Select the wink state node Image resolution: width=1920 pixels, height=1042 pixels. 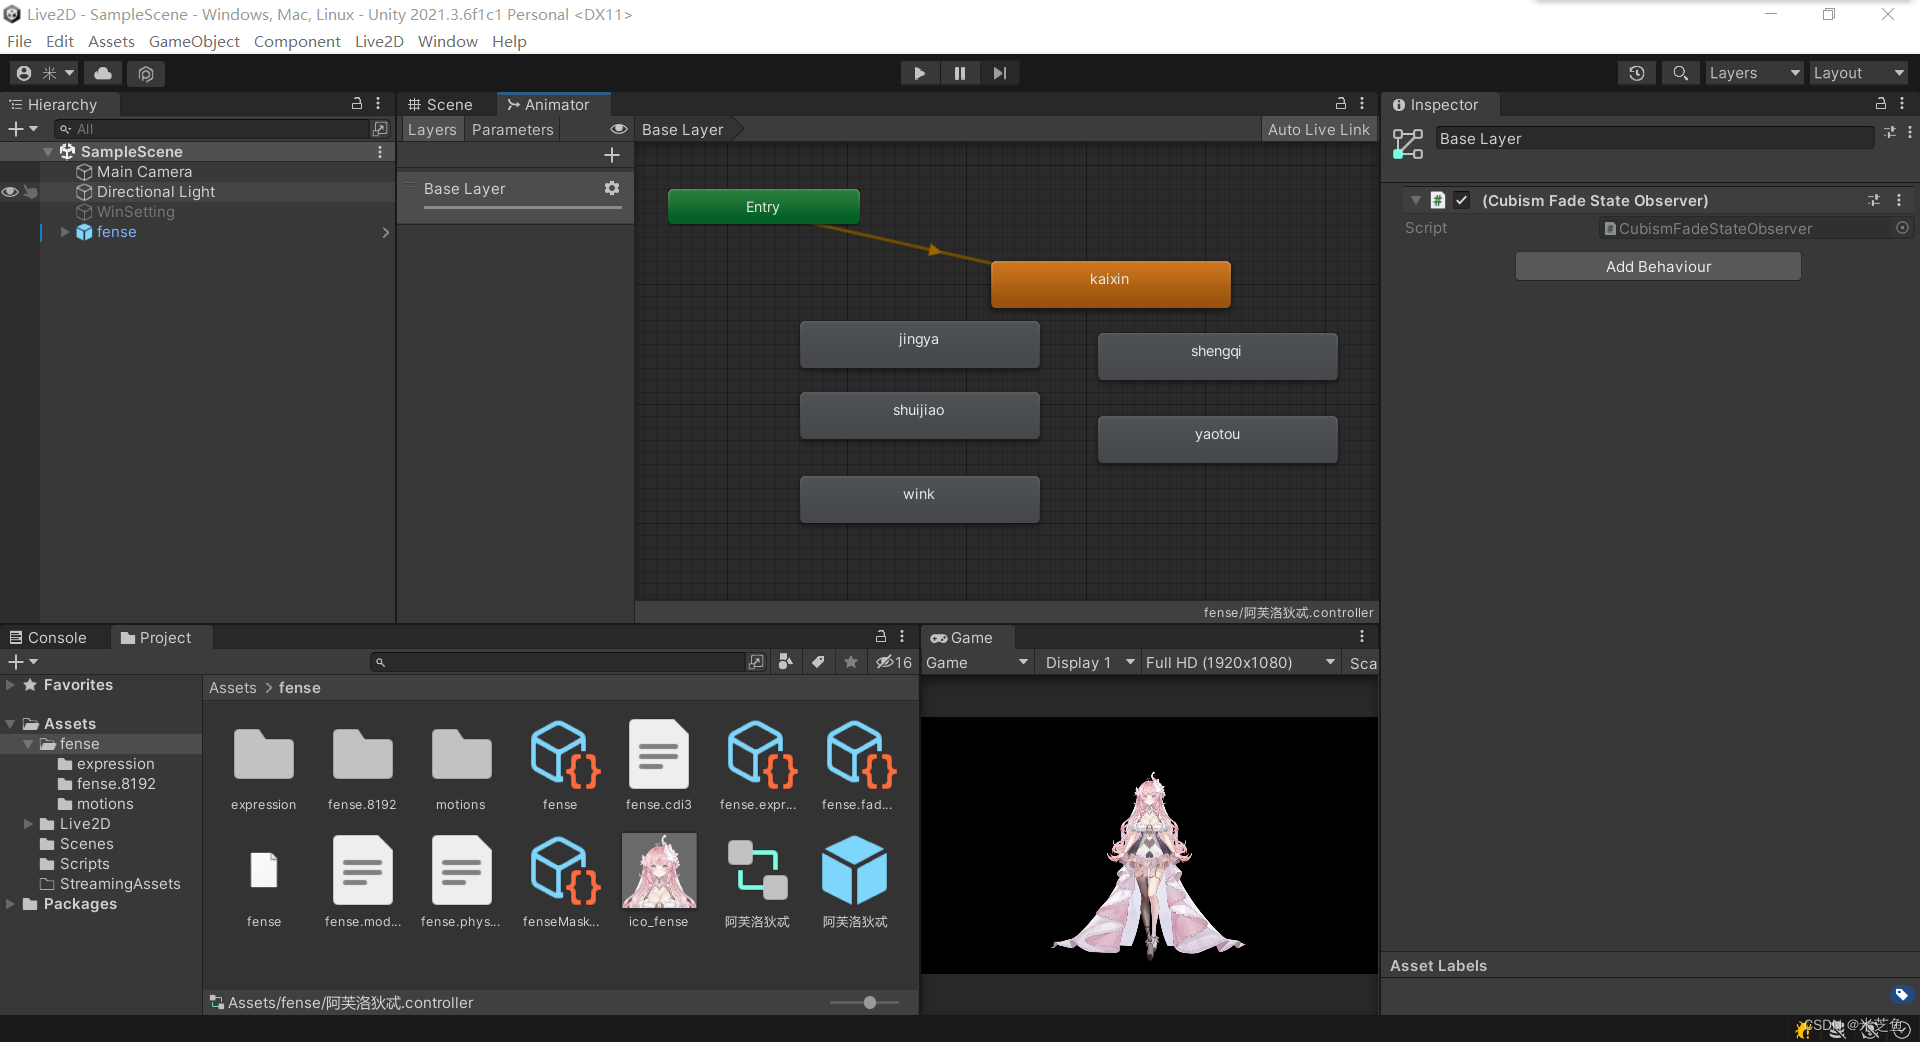tap(919, 498)
